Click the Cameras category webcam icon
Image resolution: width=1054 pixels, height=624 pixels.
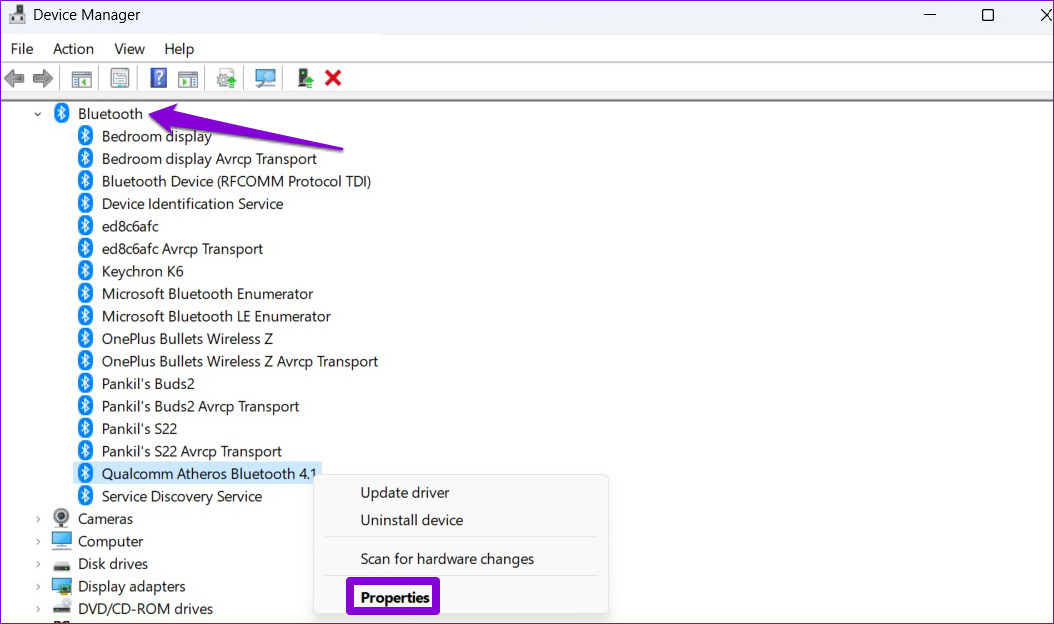(x=61, y=518)
